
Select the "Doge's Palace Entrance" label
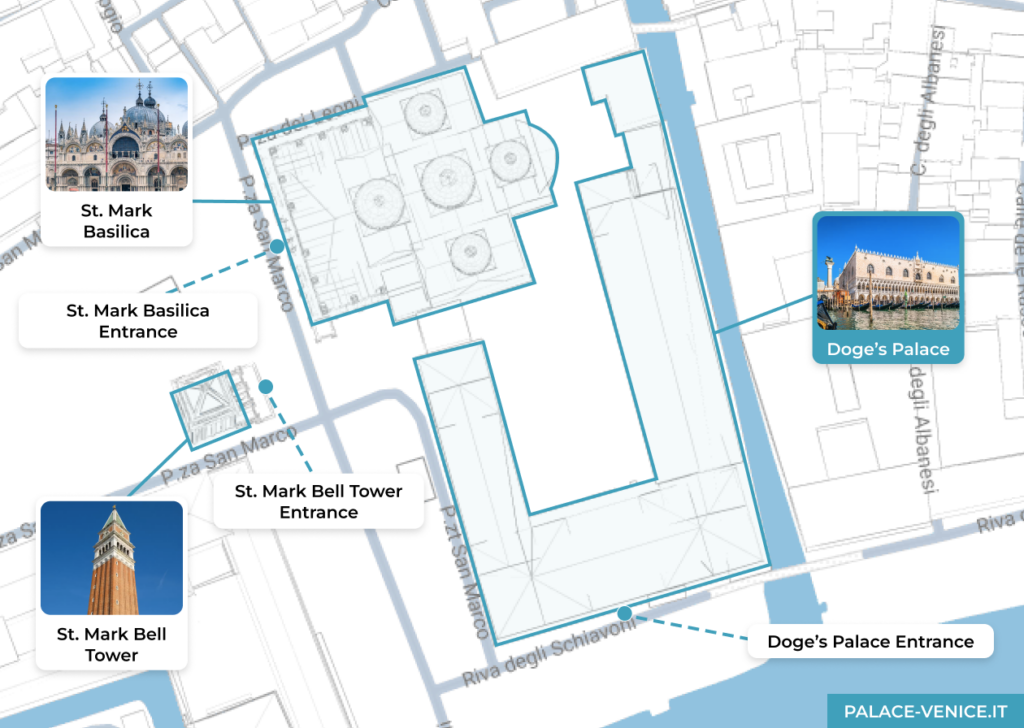tap(871, 642)
